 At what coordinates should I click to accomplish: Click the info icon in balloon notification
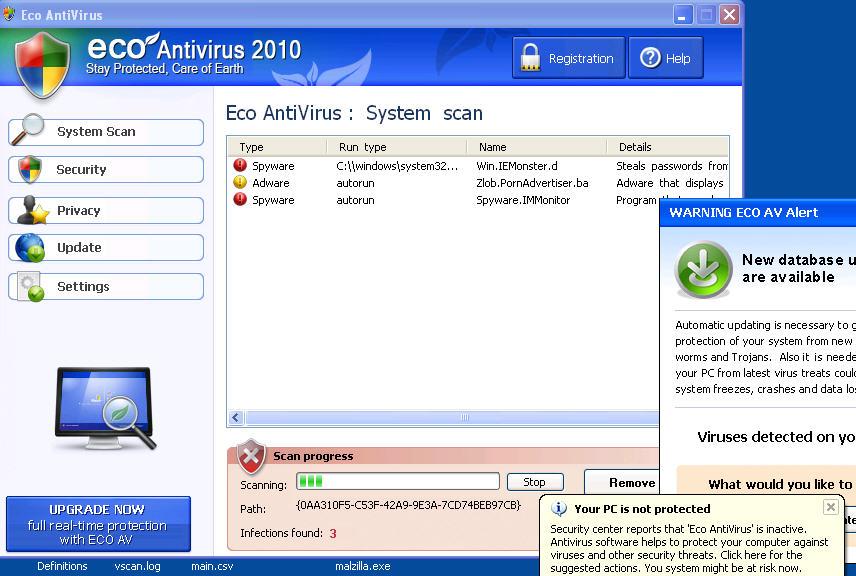point(558,509)
